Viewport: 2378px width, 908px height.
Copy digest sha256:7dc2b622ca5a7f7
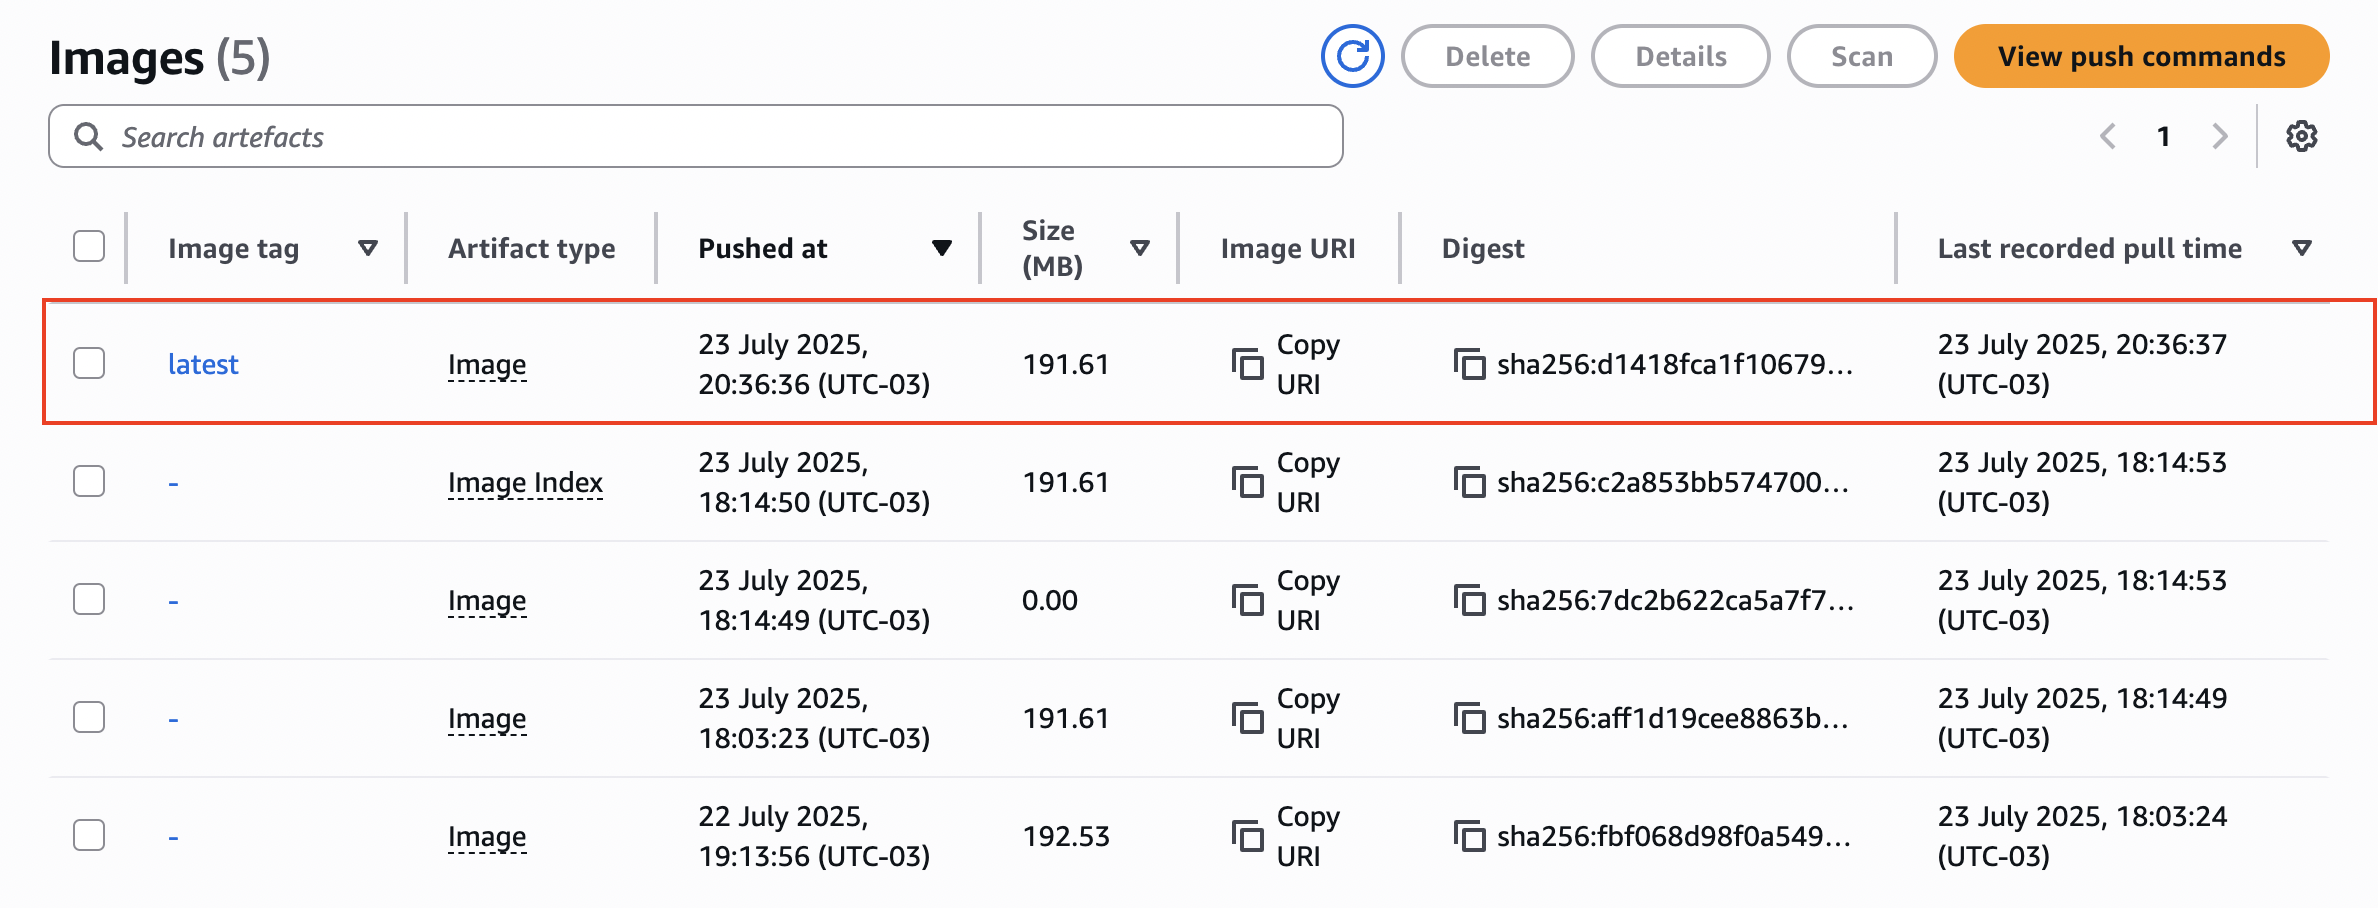(1468, 600)
